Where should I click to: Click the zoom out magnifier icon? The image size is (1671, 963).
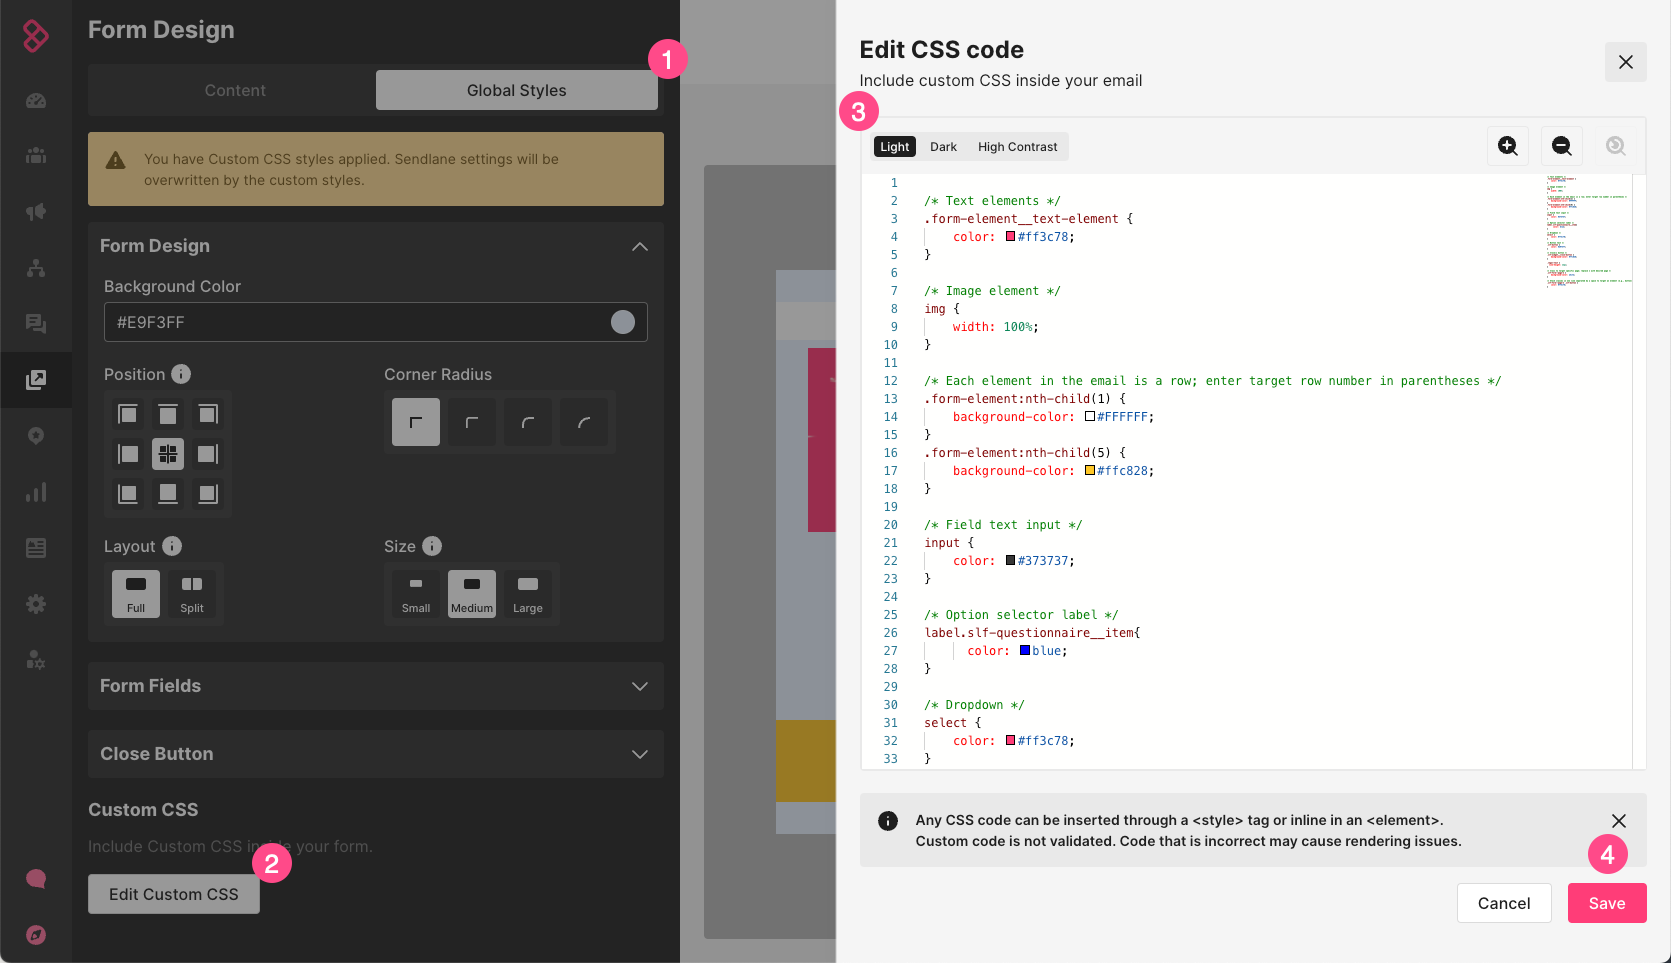(1561, 146)
